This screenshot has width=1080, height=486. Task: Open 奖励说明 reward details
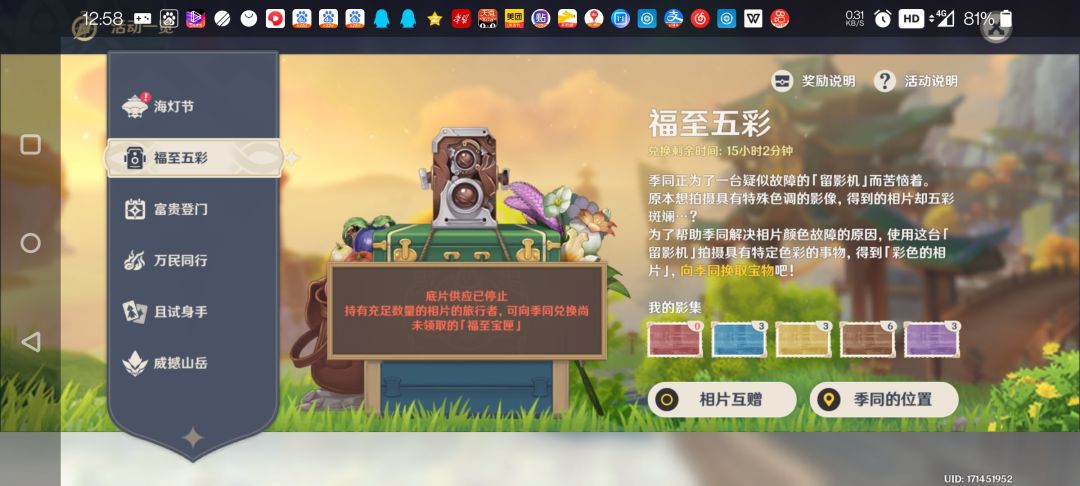point(813,81)
